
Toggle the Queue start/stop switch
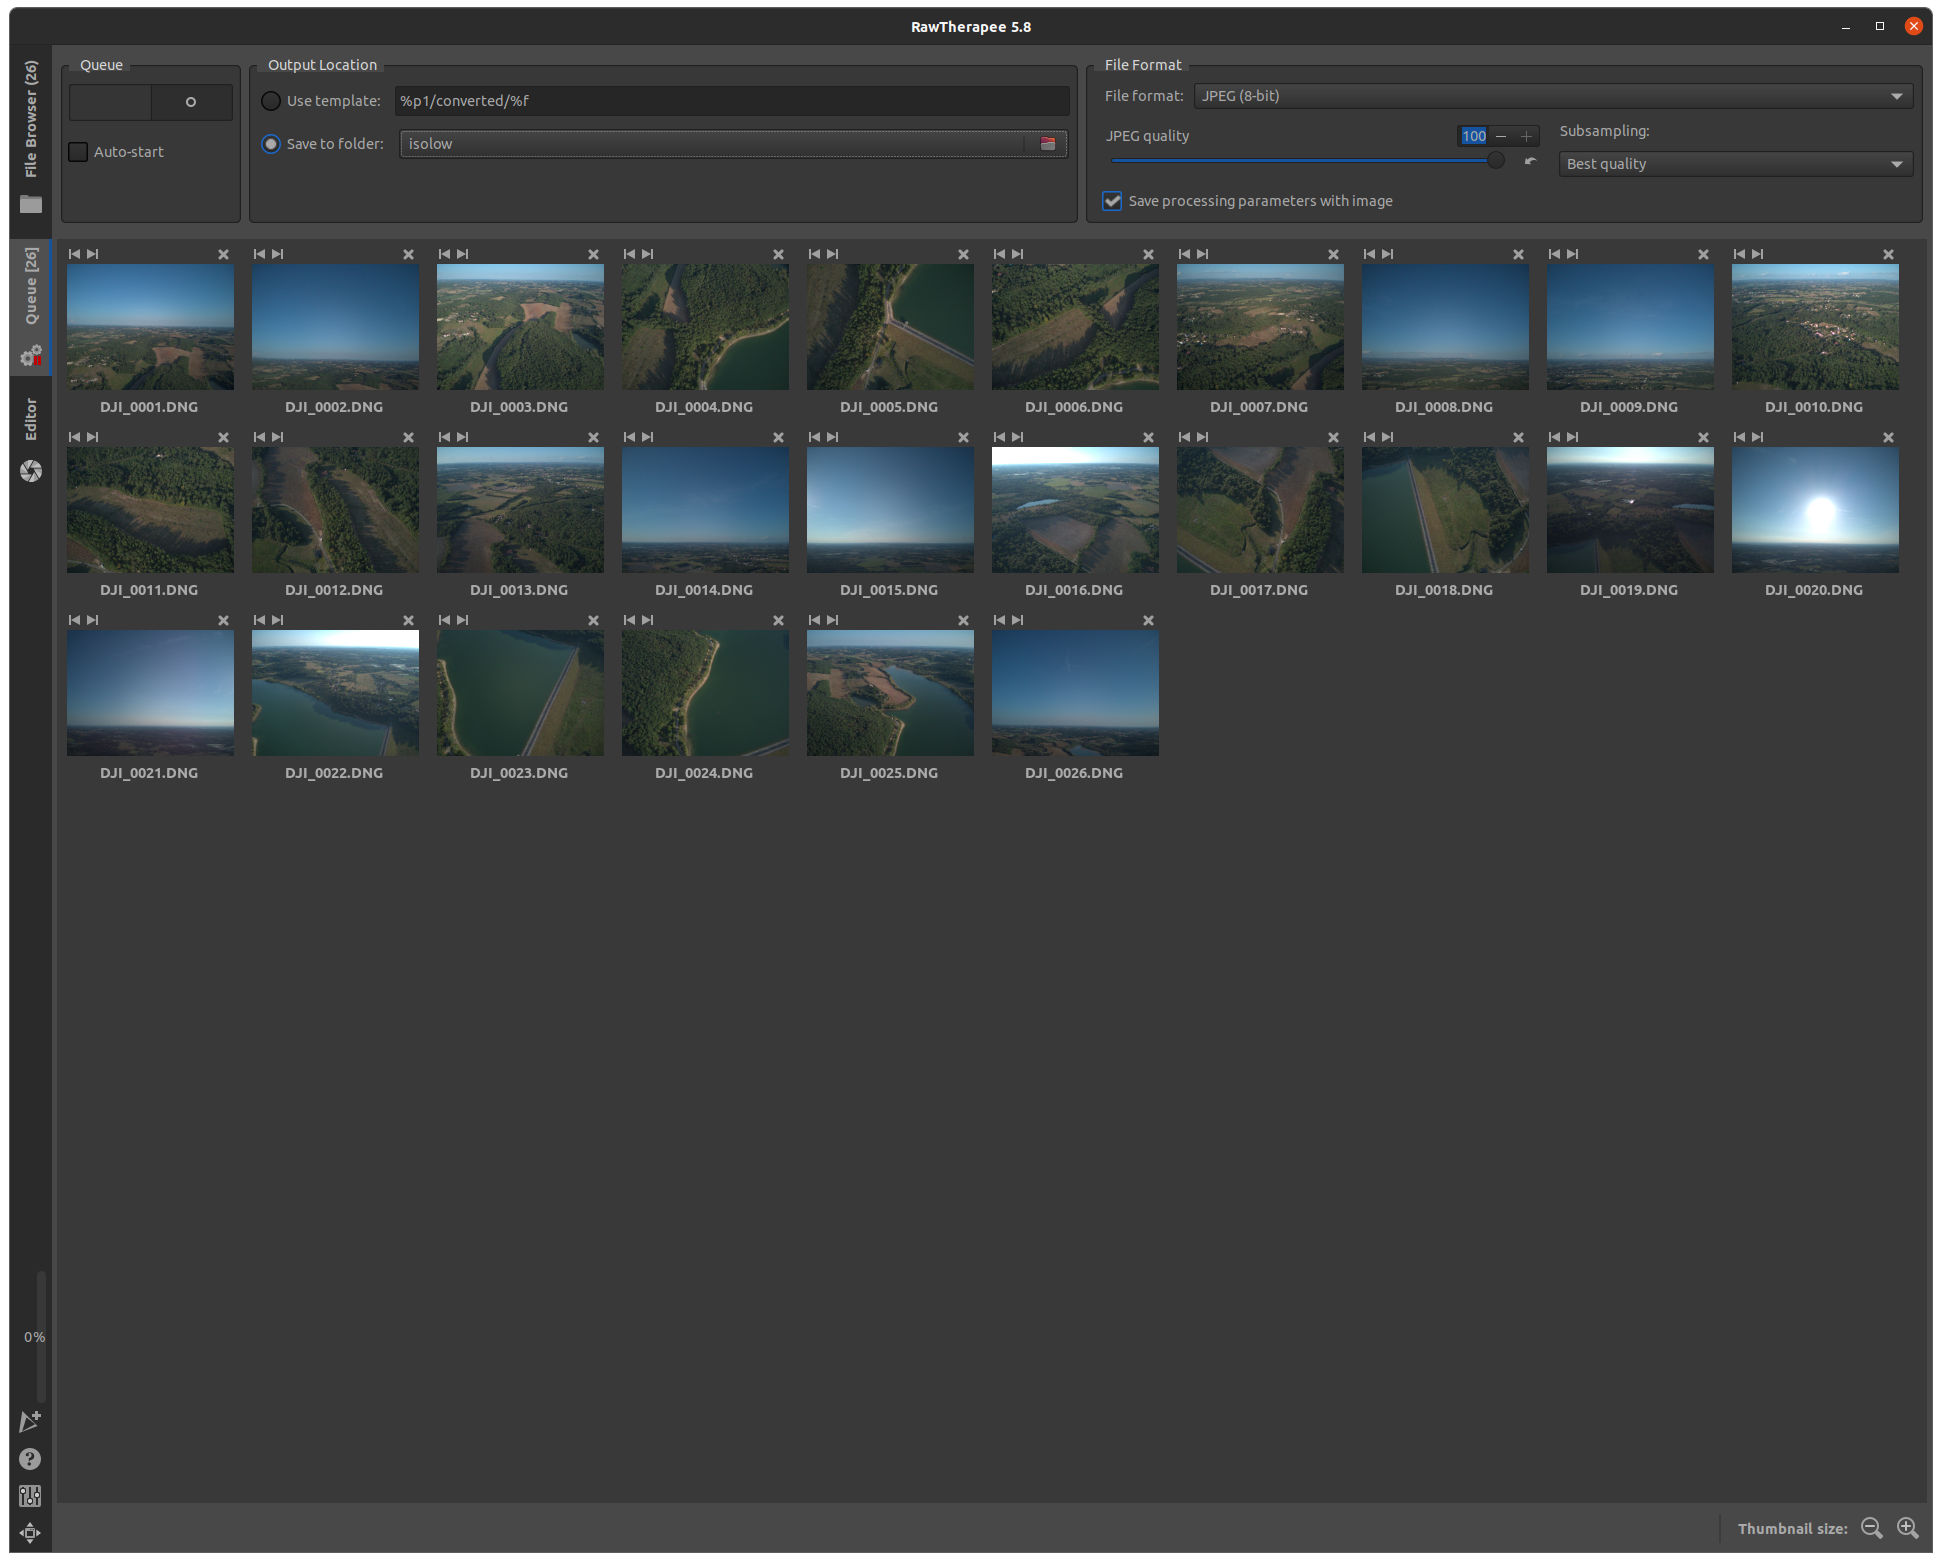(x=151, y=102)
